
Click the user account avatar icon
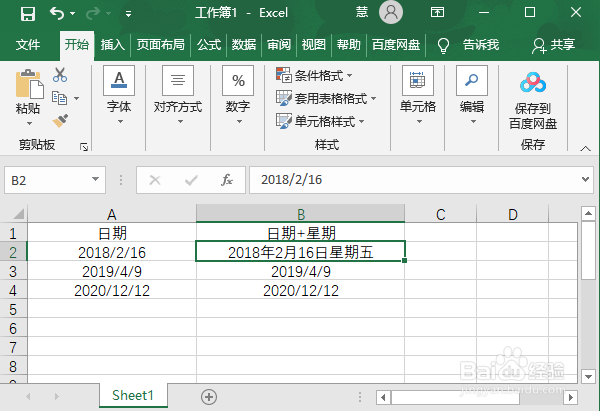point(391,12)
